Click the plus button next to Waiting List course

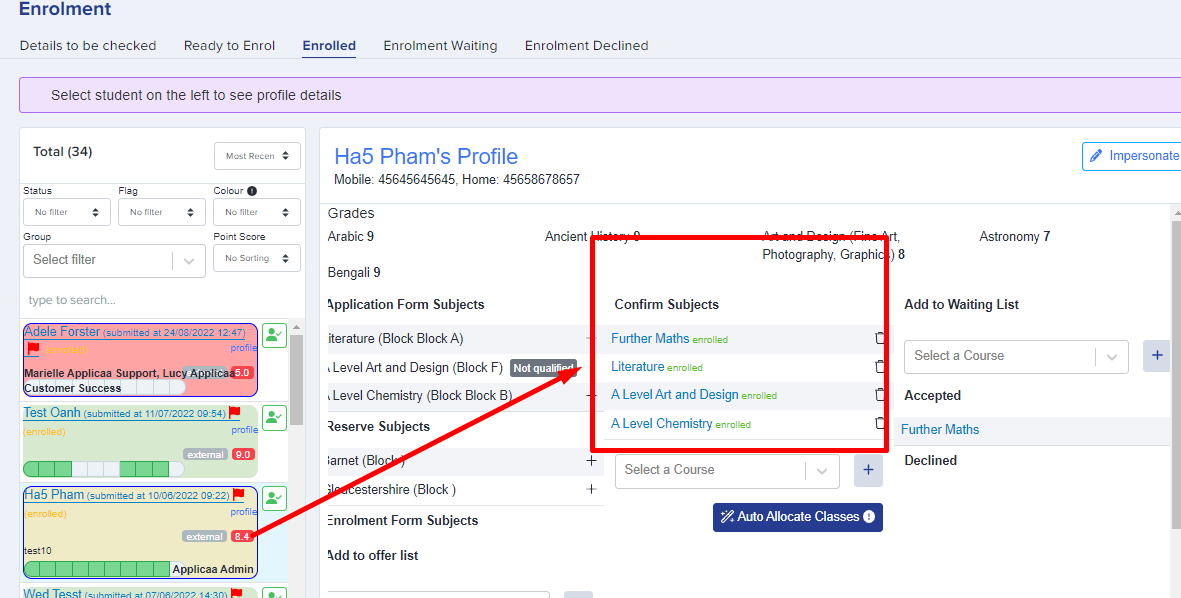(x=1157, y=355)
